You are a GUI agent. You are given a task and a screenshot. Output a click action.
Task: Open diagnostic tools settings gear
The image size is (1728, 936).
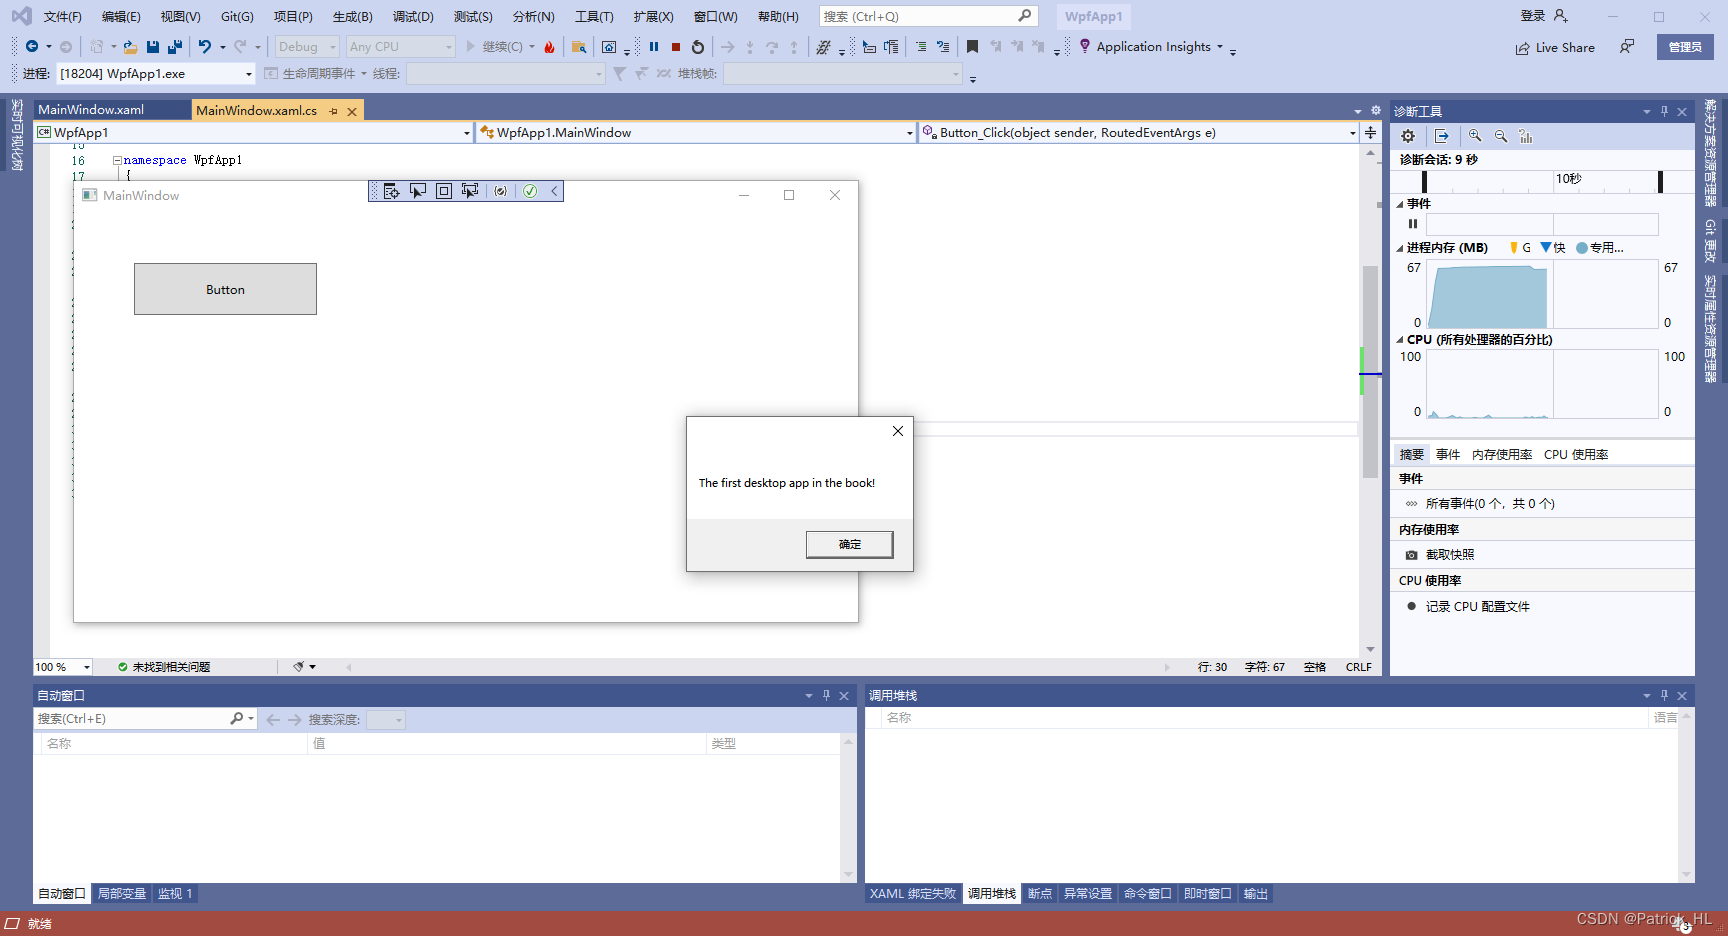tap(1408, 136)
